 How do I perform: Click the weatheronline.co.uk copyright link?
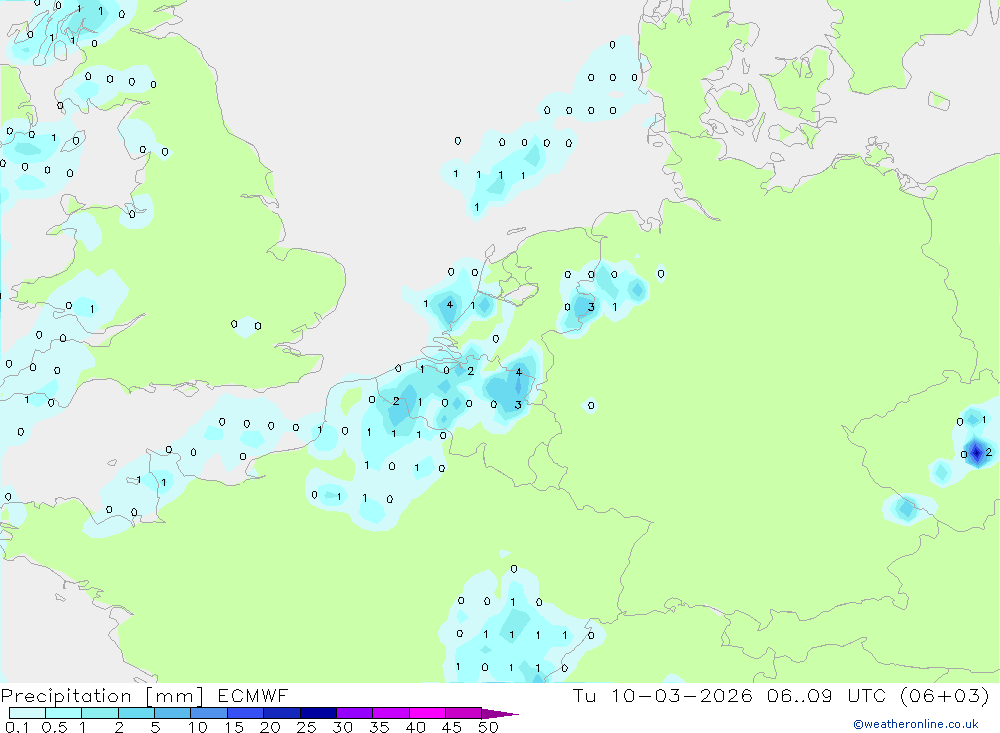pyautogui.click(x=916, y=724)
